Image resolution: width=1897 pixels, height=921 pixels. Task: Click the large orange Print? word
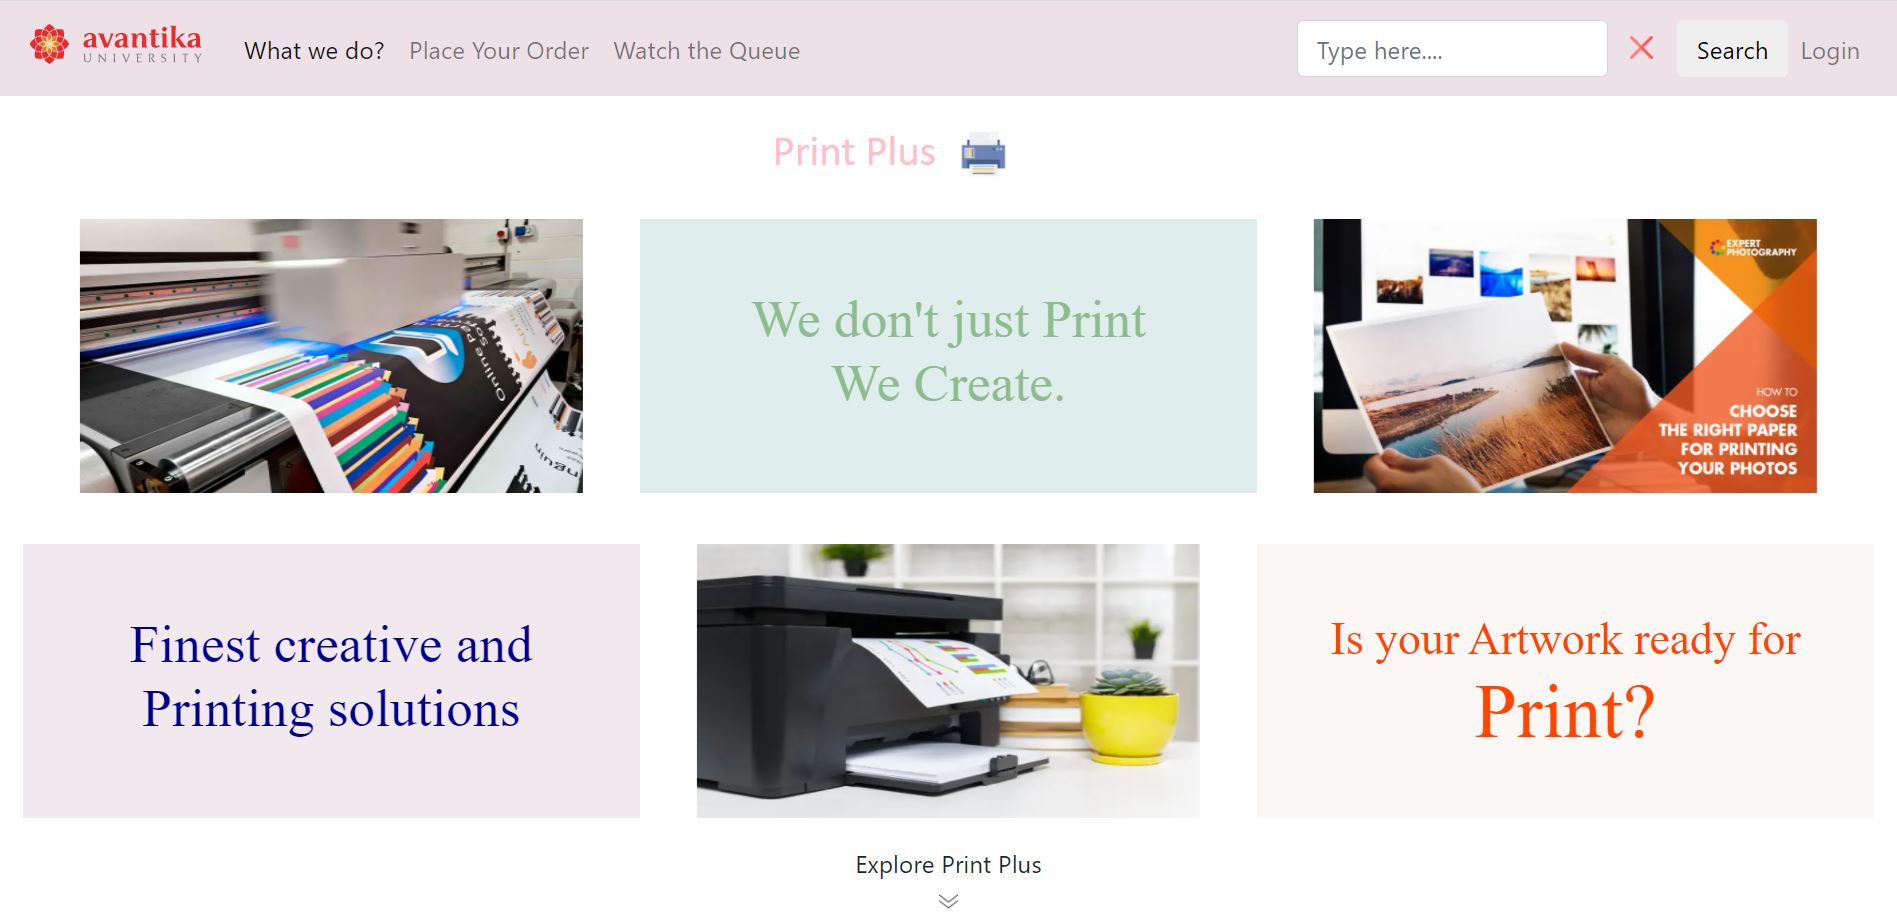[1565, 712]
